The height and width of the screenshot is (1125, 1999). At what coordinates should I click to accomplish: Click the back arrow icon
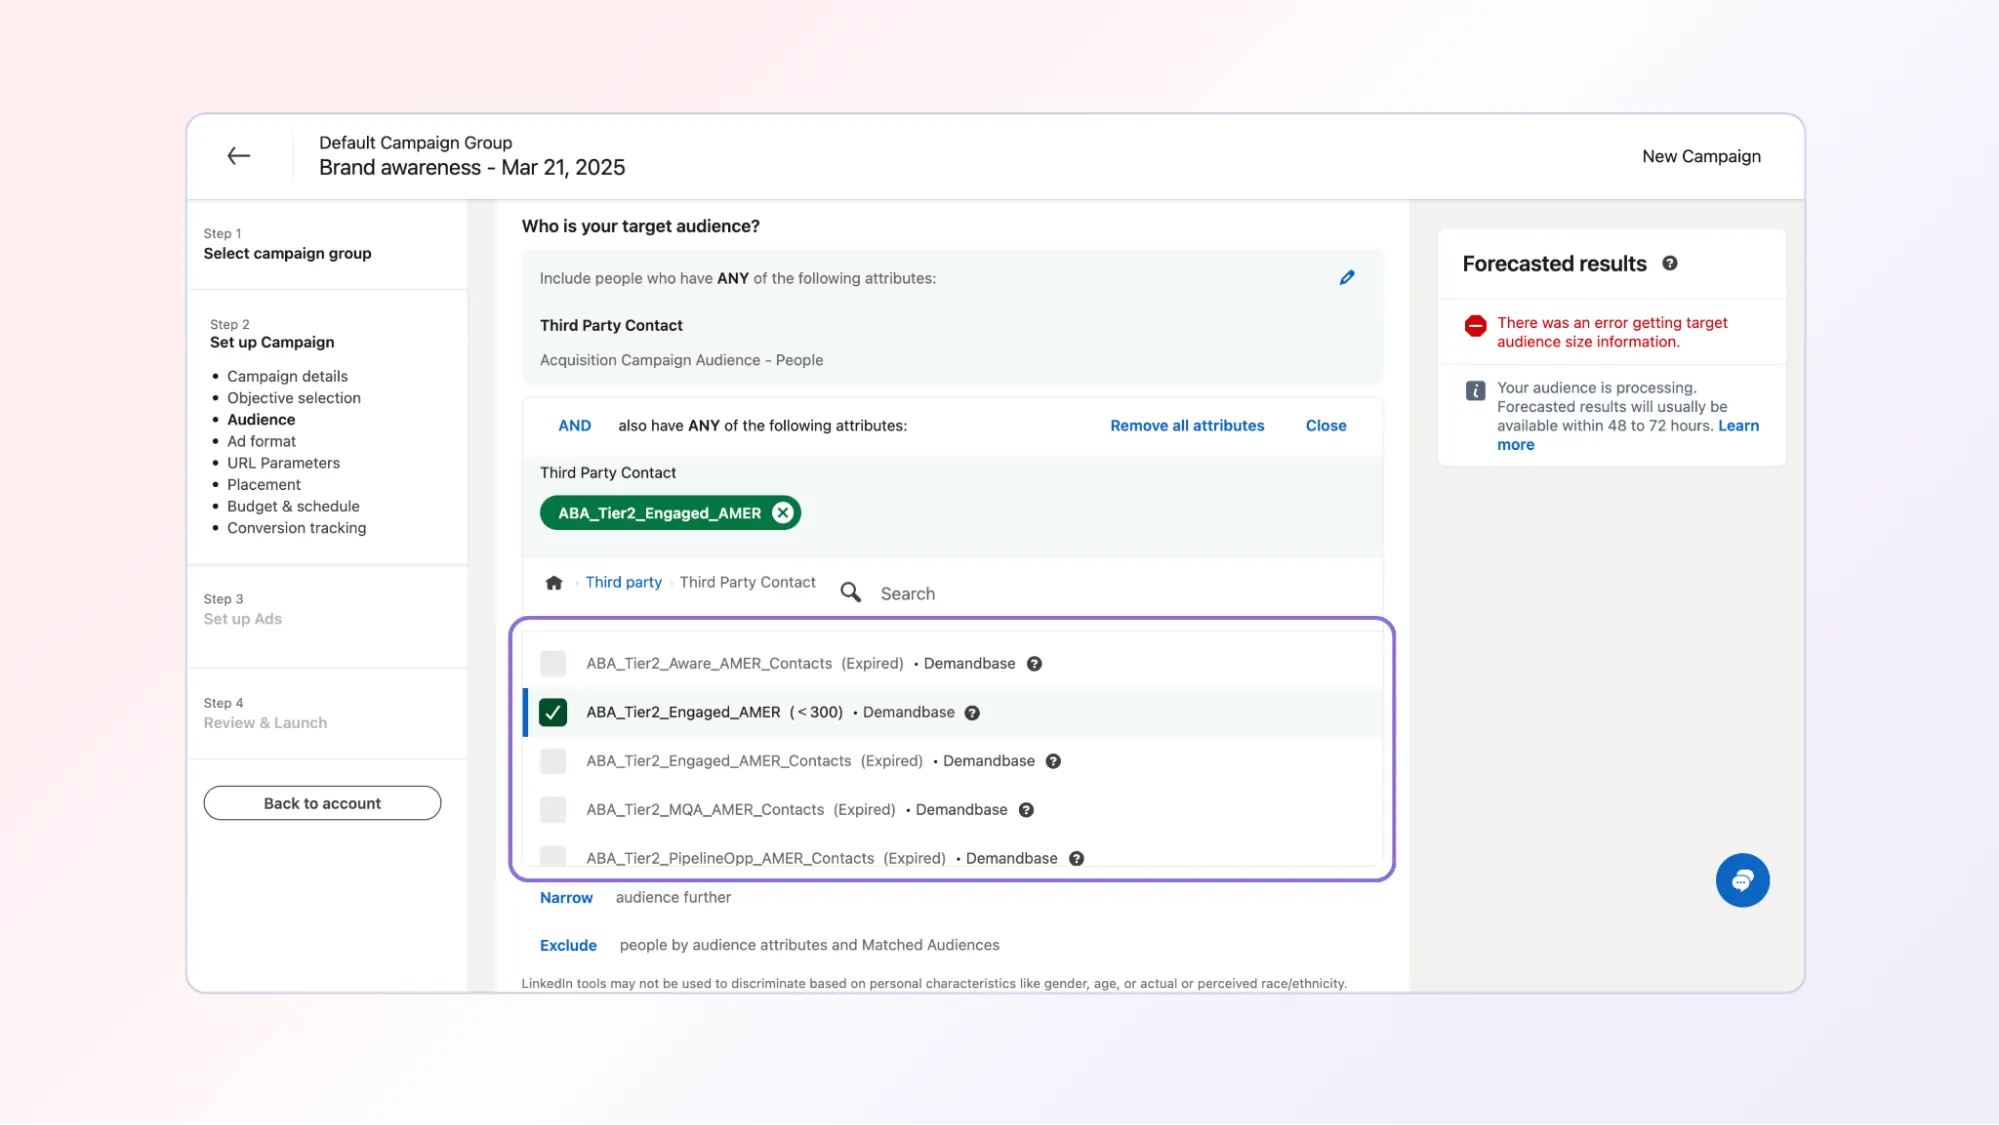238,156
